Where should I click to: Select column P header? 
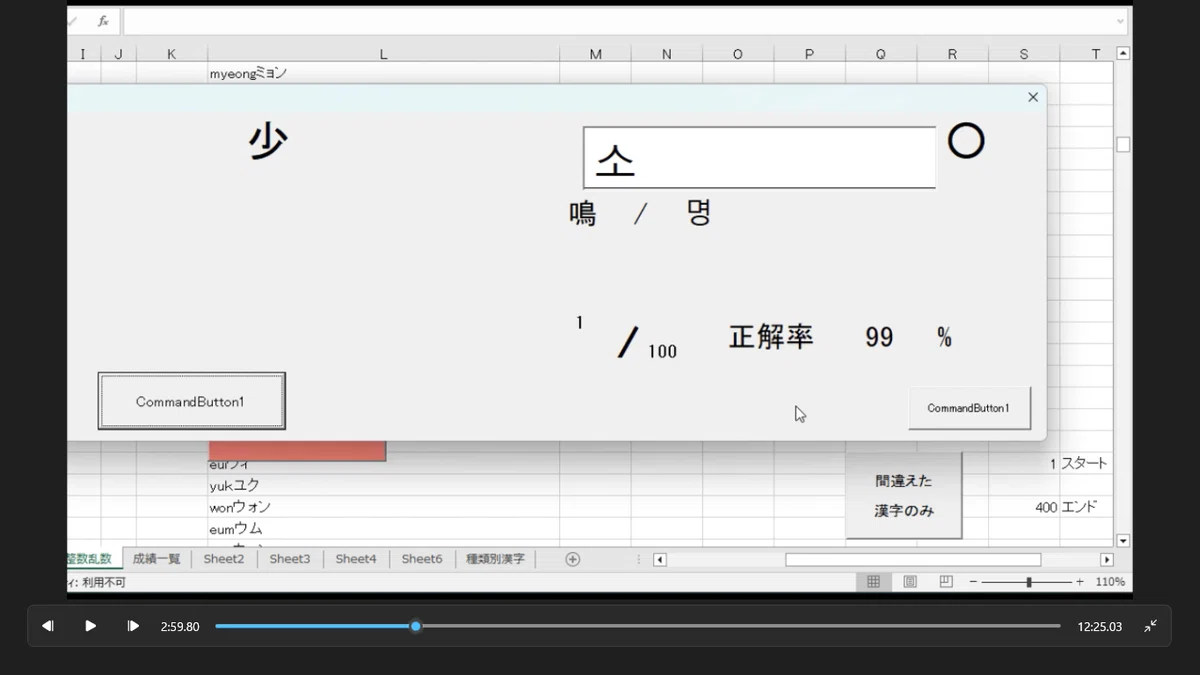pos(810,54)
